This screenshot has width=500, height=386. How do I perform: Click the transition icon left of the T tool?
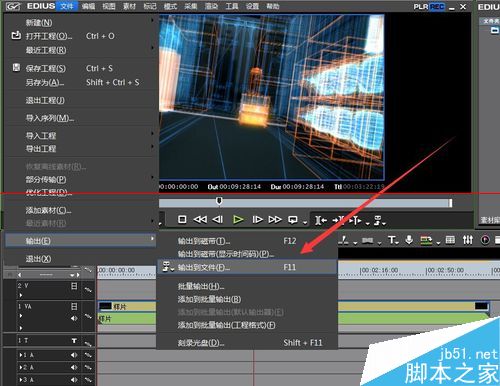(x=368, y=240)
